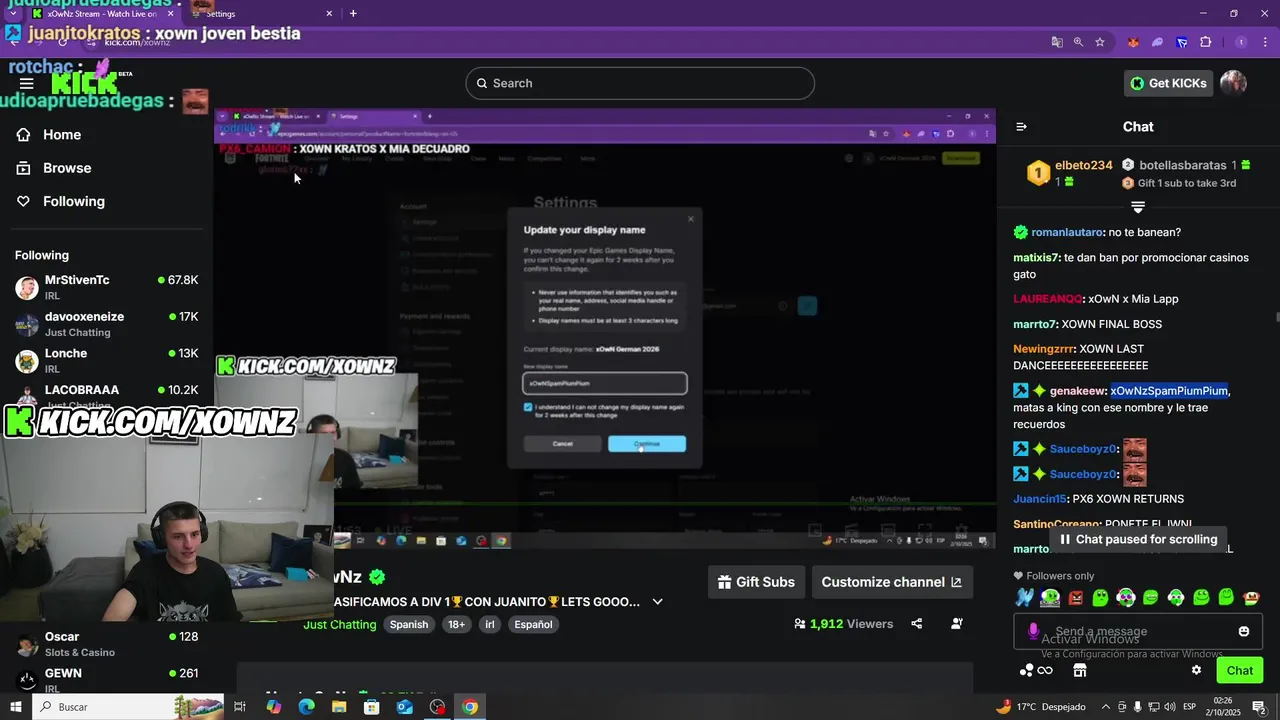Insert the red hat emote at row end
This screenshot has height=720, width=1280.
tap(1251, 598)
